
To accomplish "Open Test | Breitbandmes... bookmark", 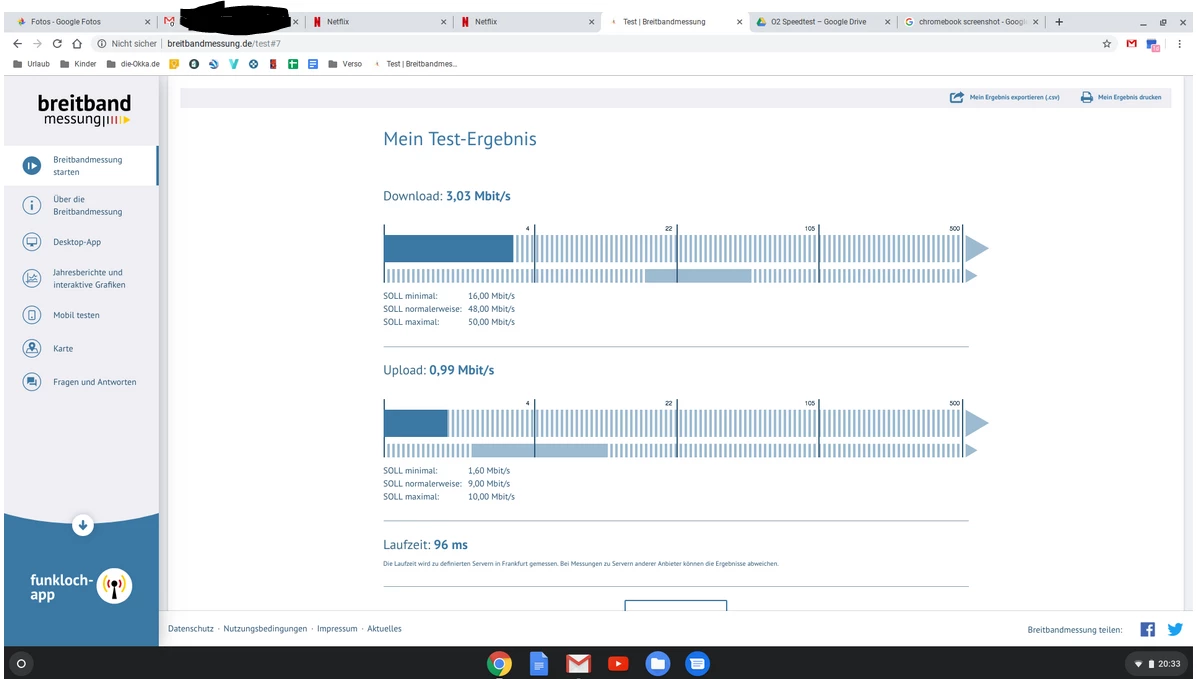I will pyautogui.click(x=415, y=64).
